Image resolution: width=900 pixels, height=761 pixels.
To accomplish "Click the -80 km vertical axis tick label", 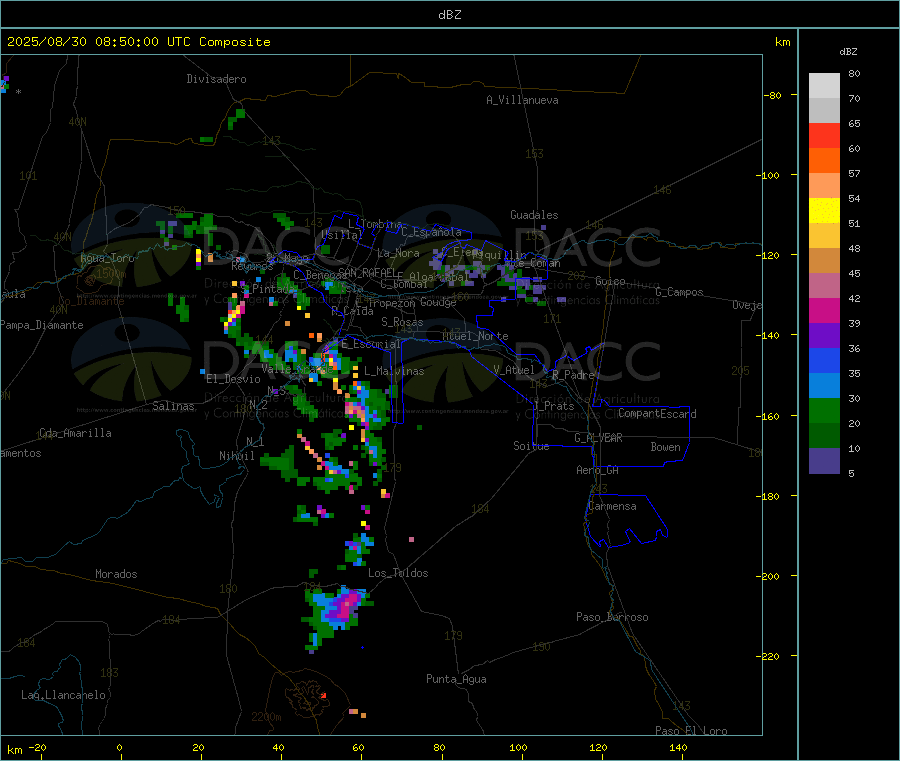I will click(772, 95).
